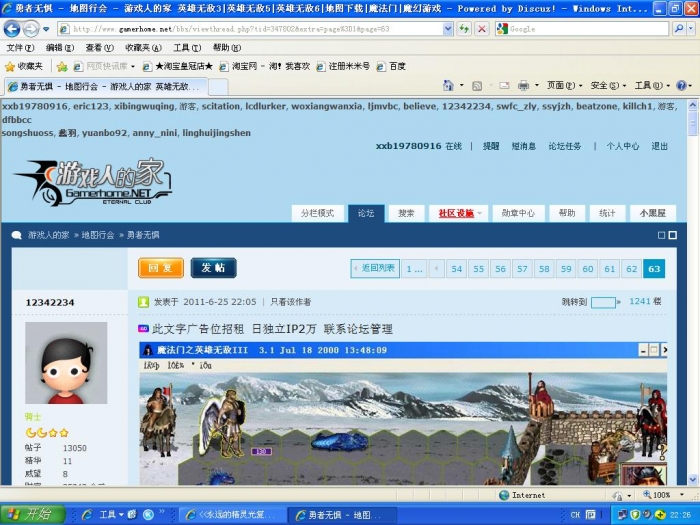The image size is (700, 525).
Task: Expand the print options dropdown arrow
Action: 537,85
